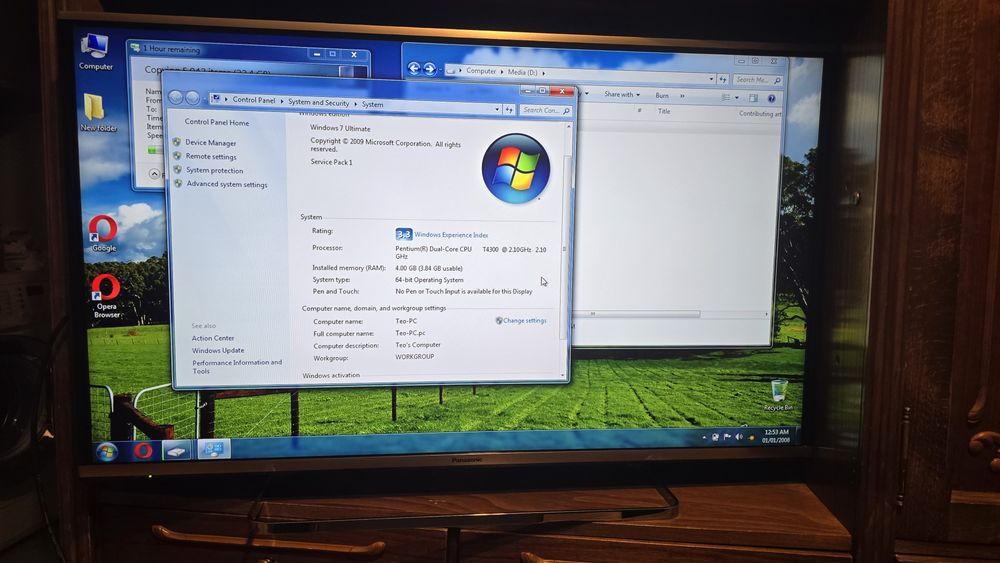Show more Explorer toolbar commands chevron
This screenshot has height=563, width=1000.
click(682, 96)
